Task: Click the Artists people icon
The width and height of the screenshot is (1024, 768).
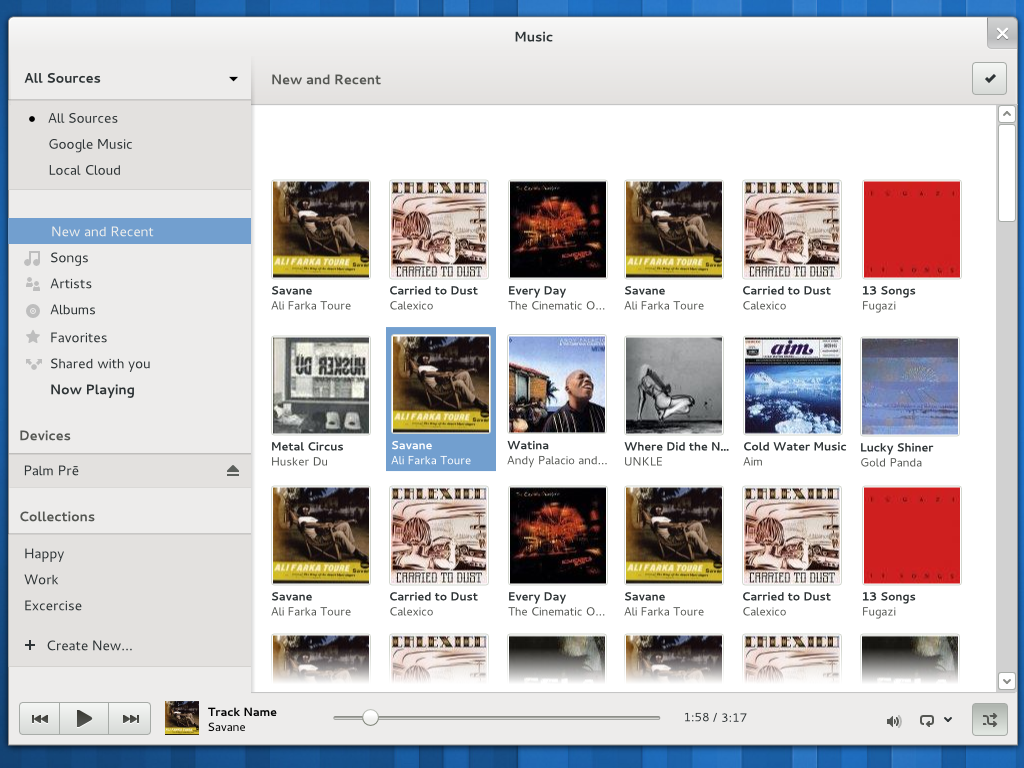Action: coord(33,284)
